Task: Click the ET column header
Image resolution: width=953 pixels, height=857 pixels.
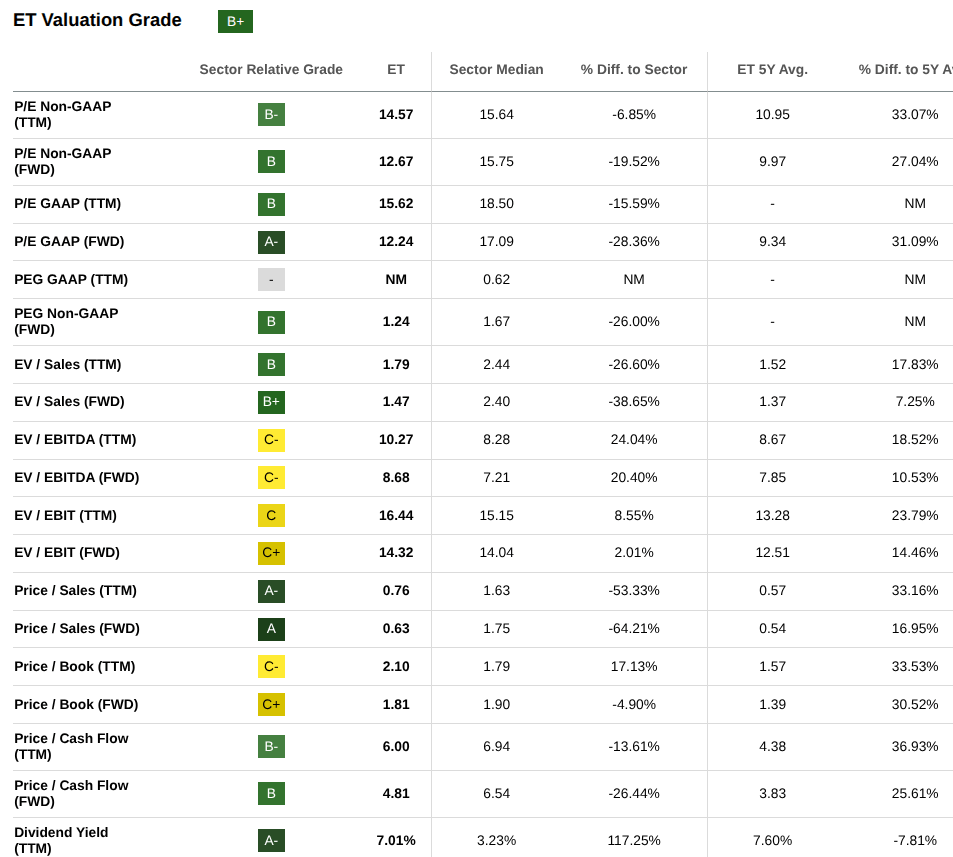Action: [396, 70]
